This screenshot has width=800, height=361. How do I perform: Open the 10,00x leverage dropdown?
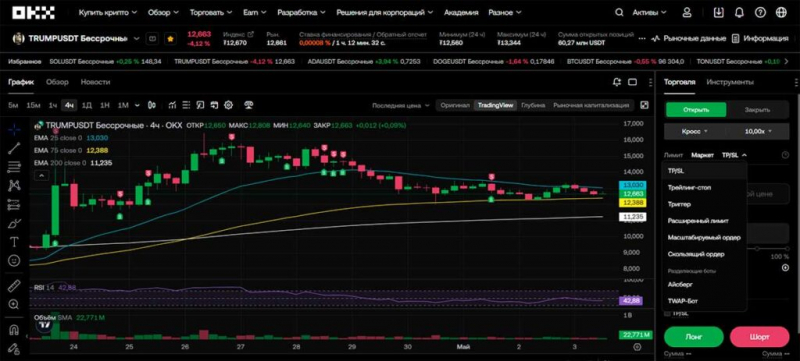point(758,132)
